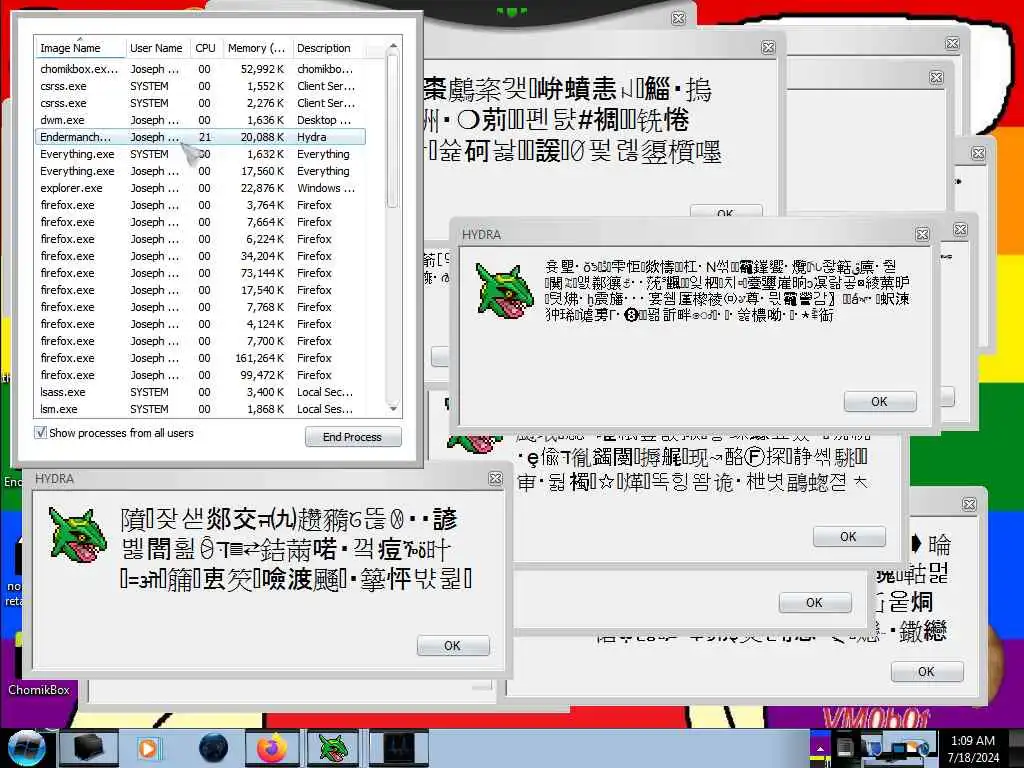Select firefox.exe row using 4,124 K

click(x=200, y=323)
